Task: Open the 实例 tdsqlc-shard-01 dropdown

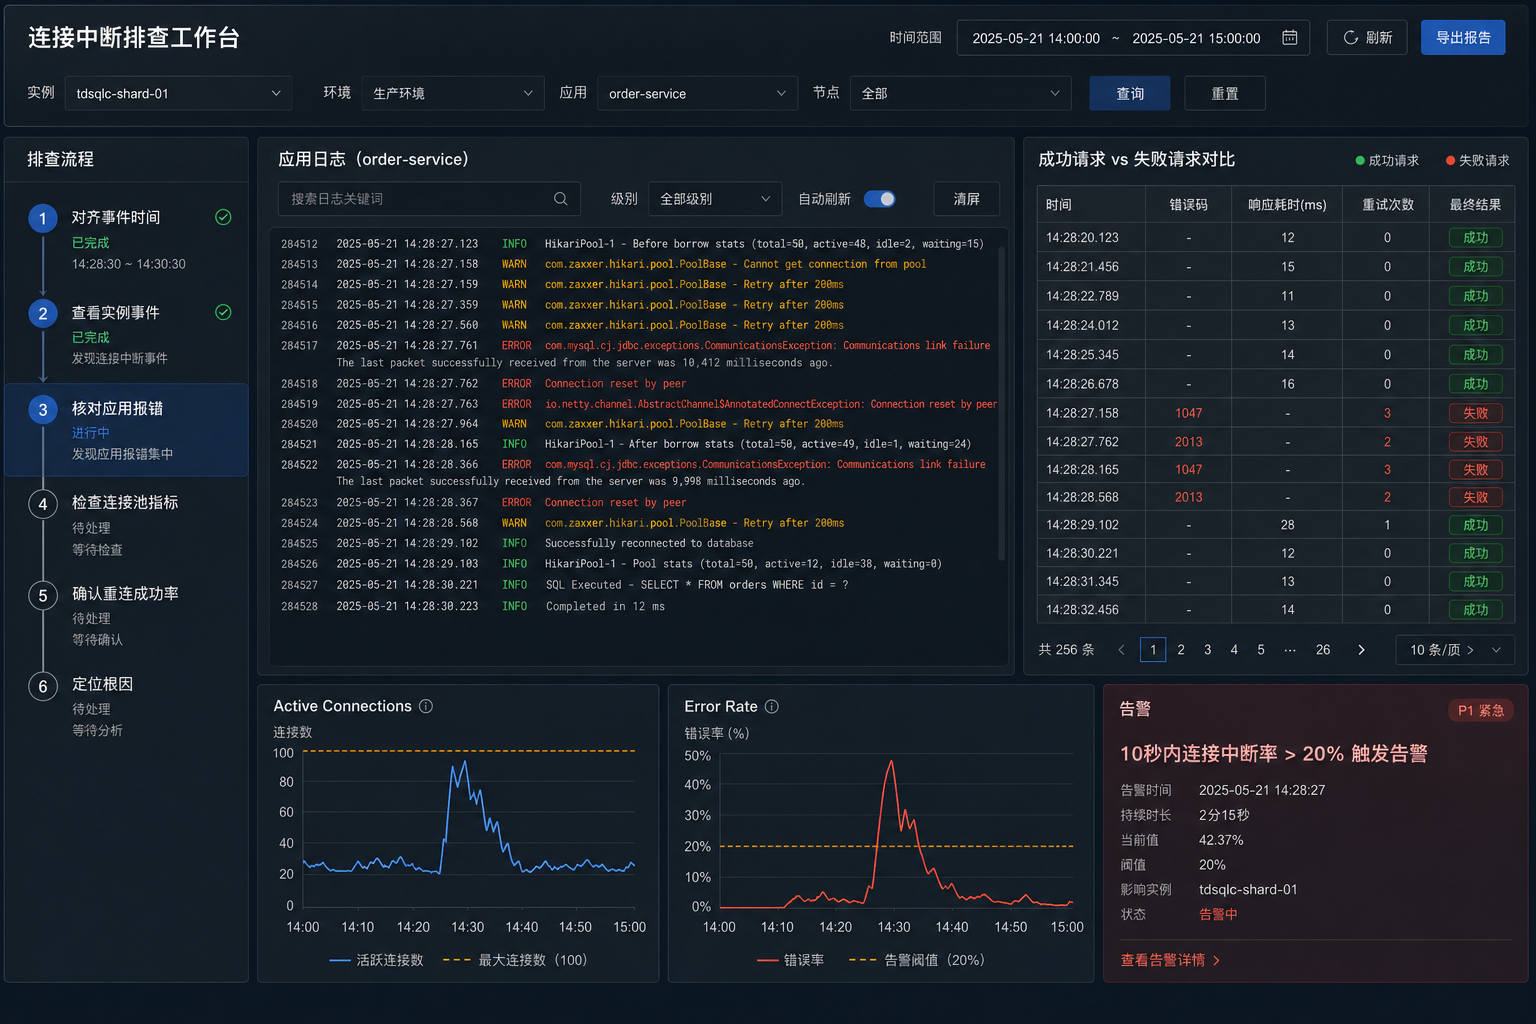Action: (x=179, y=93)
